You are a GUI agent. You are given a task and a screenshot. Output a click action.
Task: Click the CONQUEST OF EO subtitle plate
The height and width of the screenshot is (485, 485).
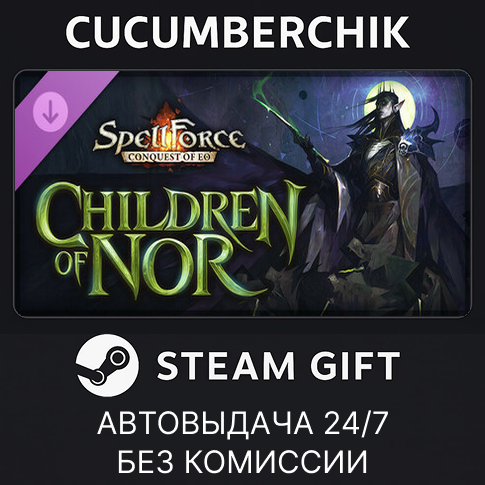tap(170, 156)
